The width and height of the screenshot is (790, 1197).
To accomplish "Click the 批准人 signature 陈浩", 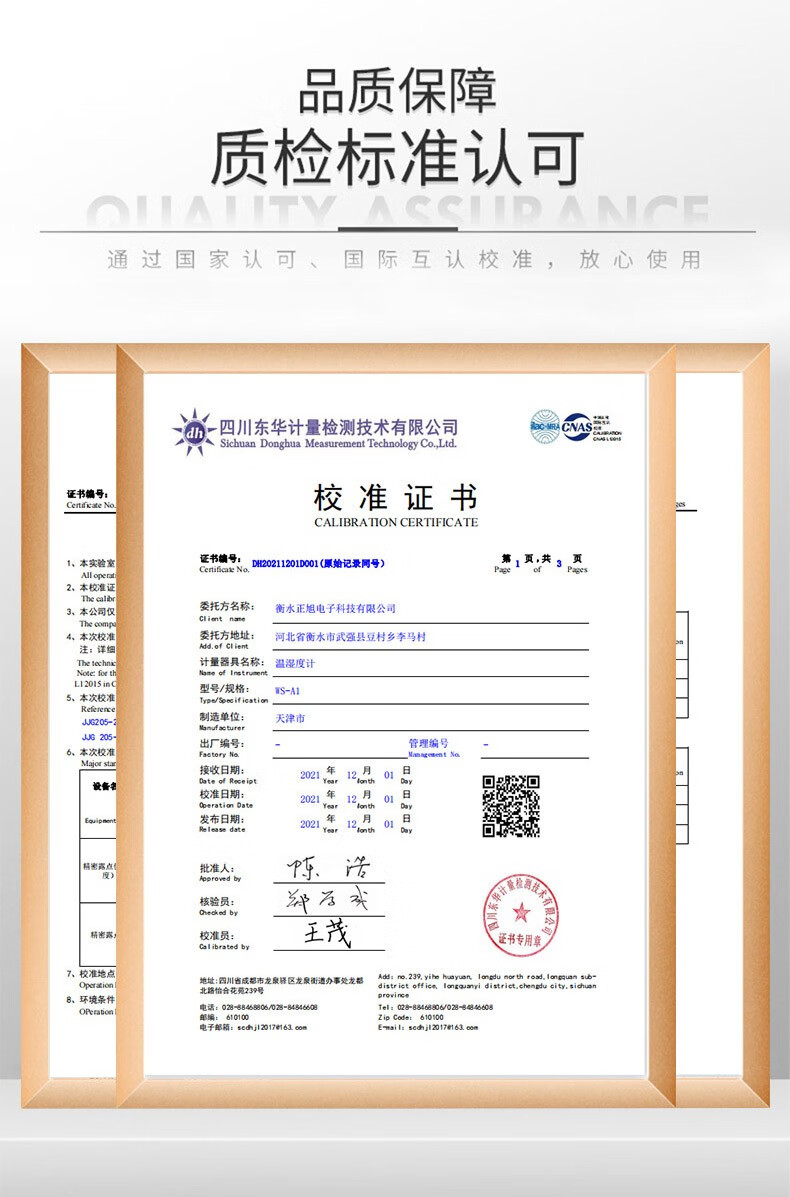I will tap(329, 868).
